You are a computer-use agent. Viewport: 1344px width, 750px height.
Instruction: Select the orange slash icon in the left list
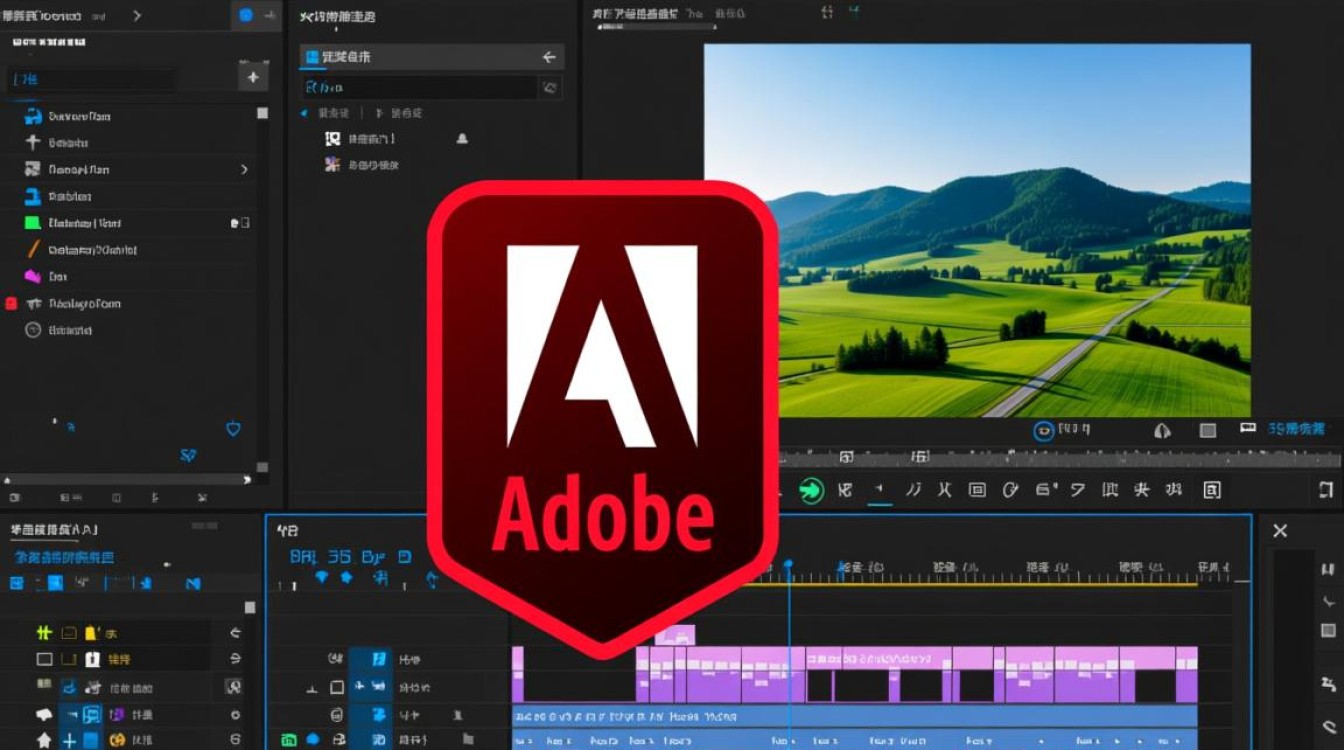tap(32, 250)
